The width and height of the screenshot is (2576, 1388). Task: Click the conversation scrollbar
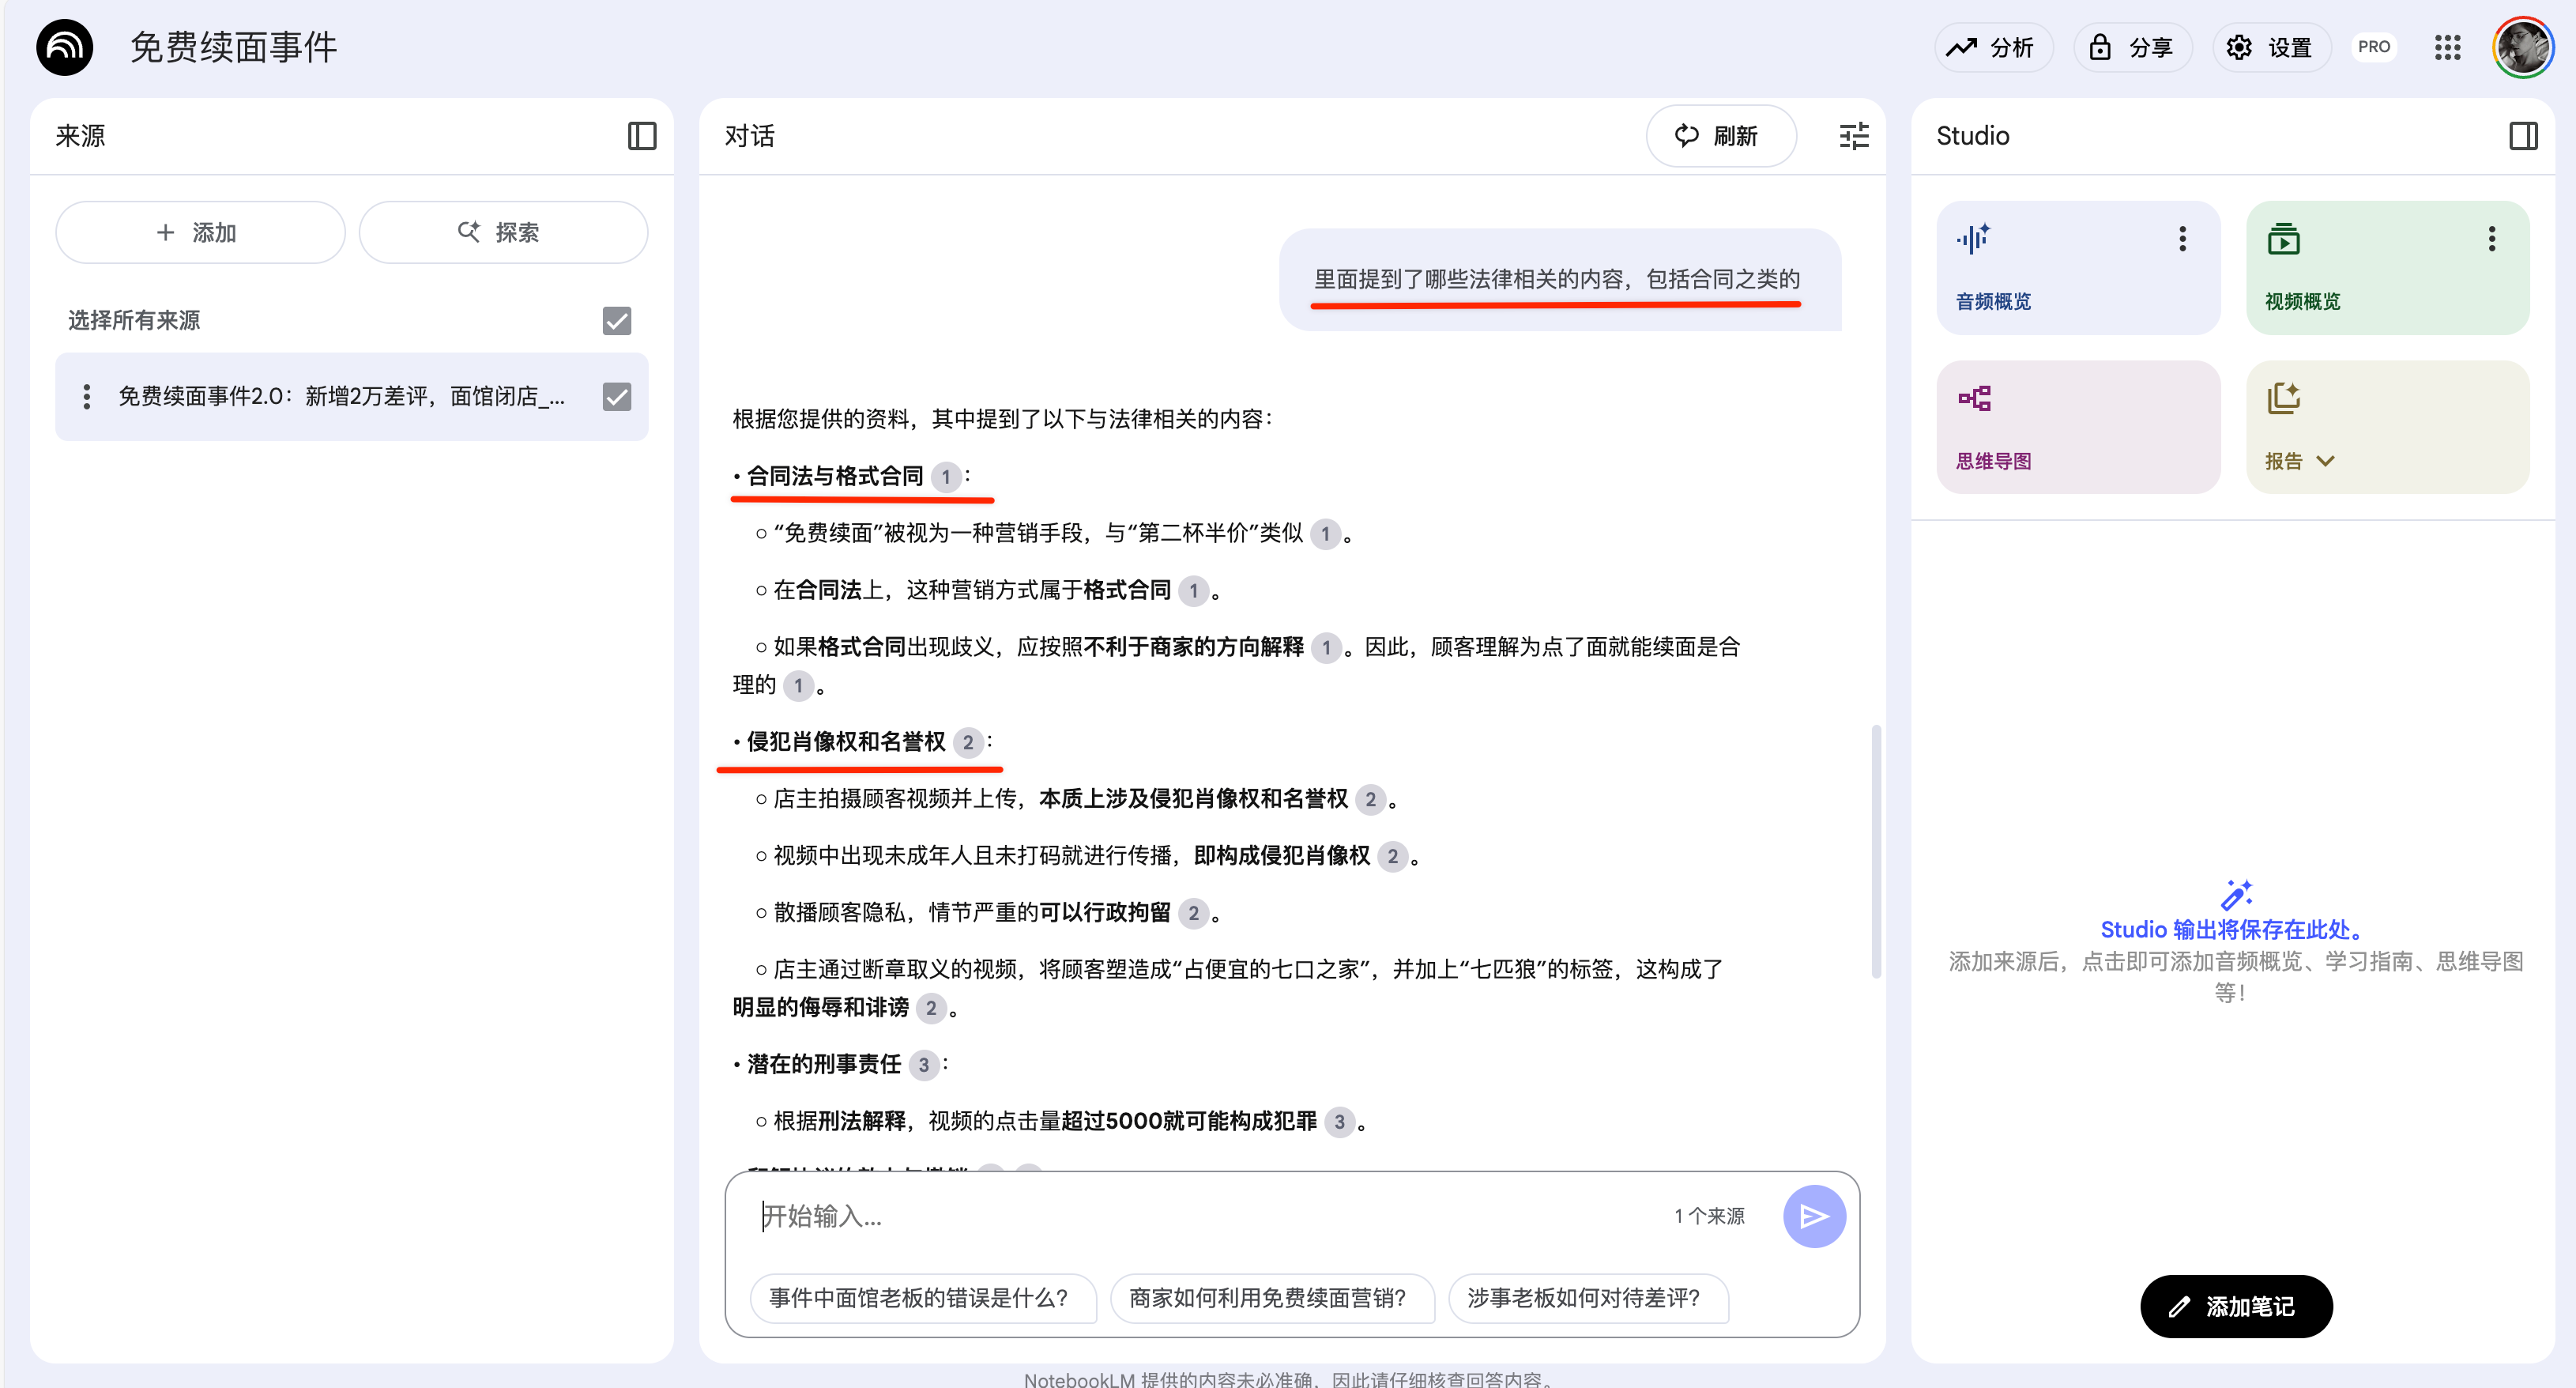(1876, 851)
